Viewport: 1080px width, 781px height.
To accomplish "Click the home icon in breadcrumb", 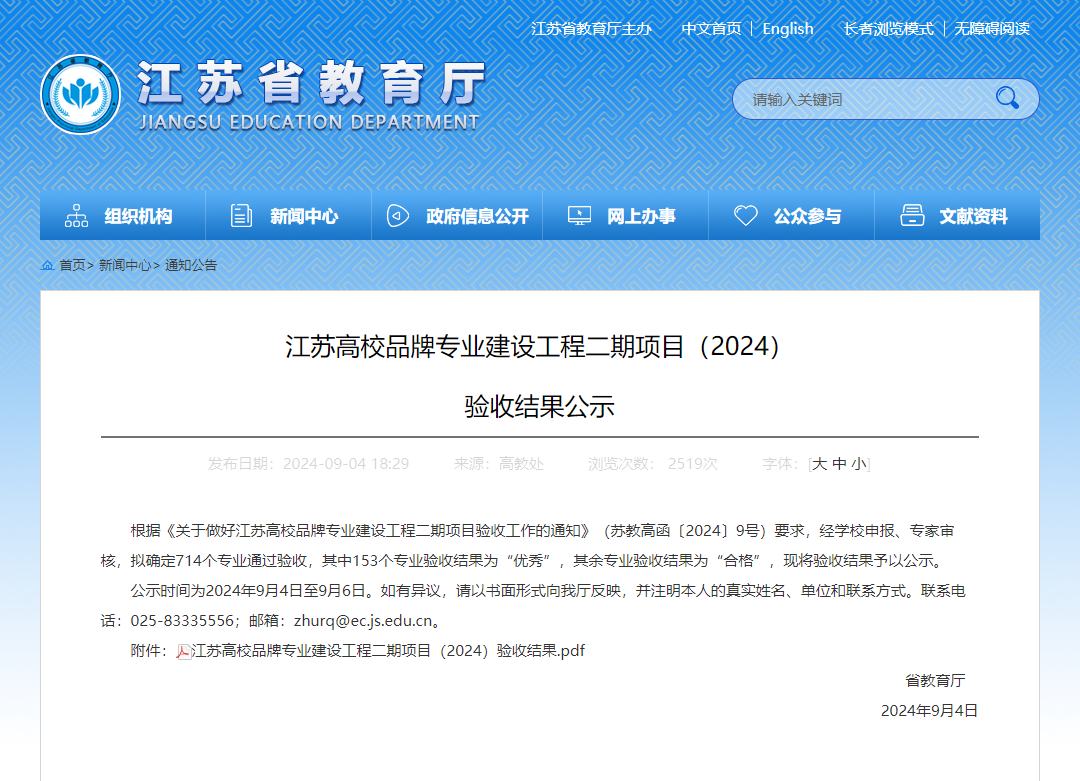I will tap(48, 265).
